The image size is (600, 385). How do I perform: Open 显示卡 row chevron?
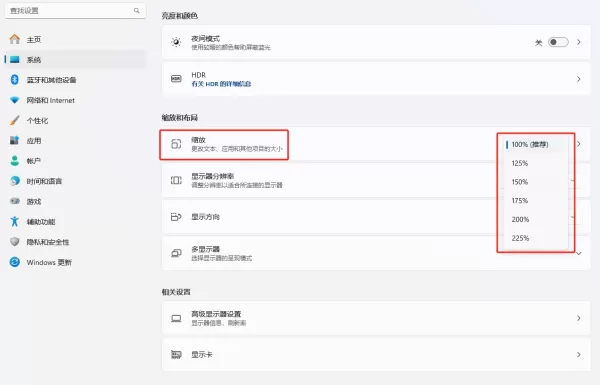point(579,354)
